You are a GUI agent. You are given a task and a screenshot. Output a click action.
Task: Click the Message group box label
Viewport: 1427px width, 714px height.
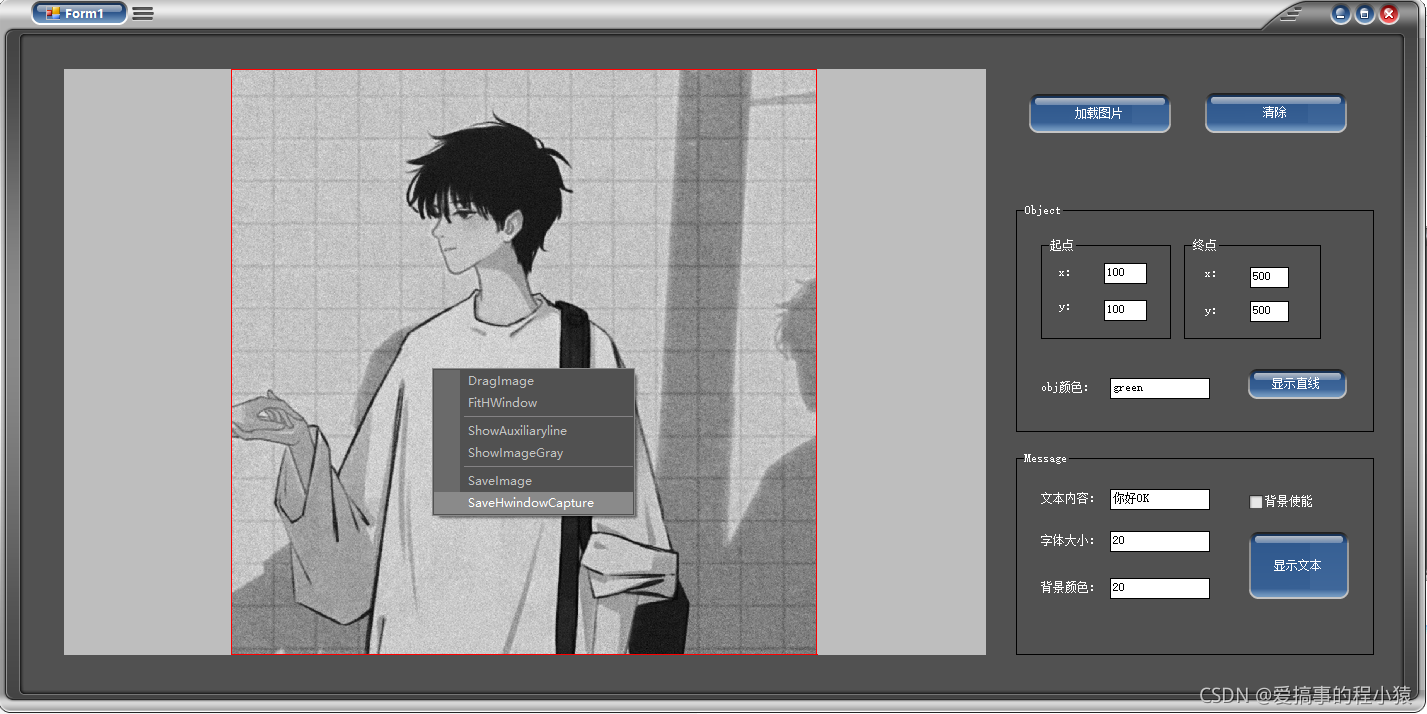(1045, 458)
